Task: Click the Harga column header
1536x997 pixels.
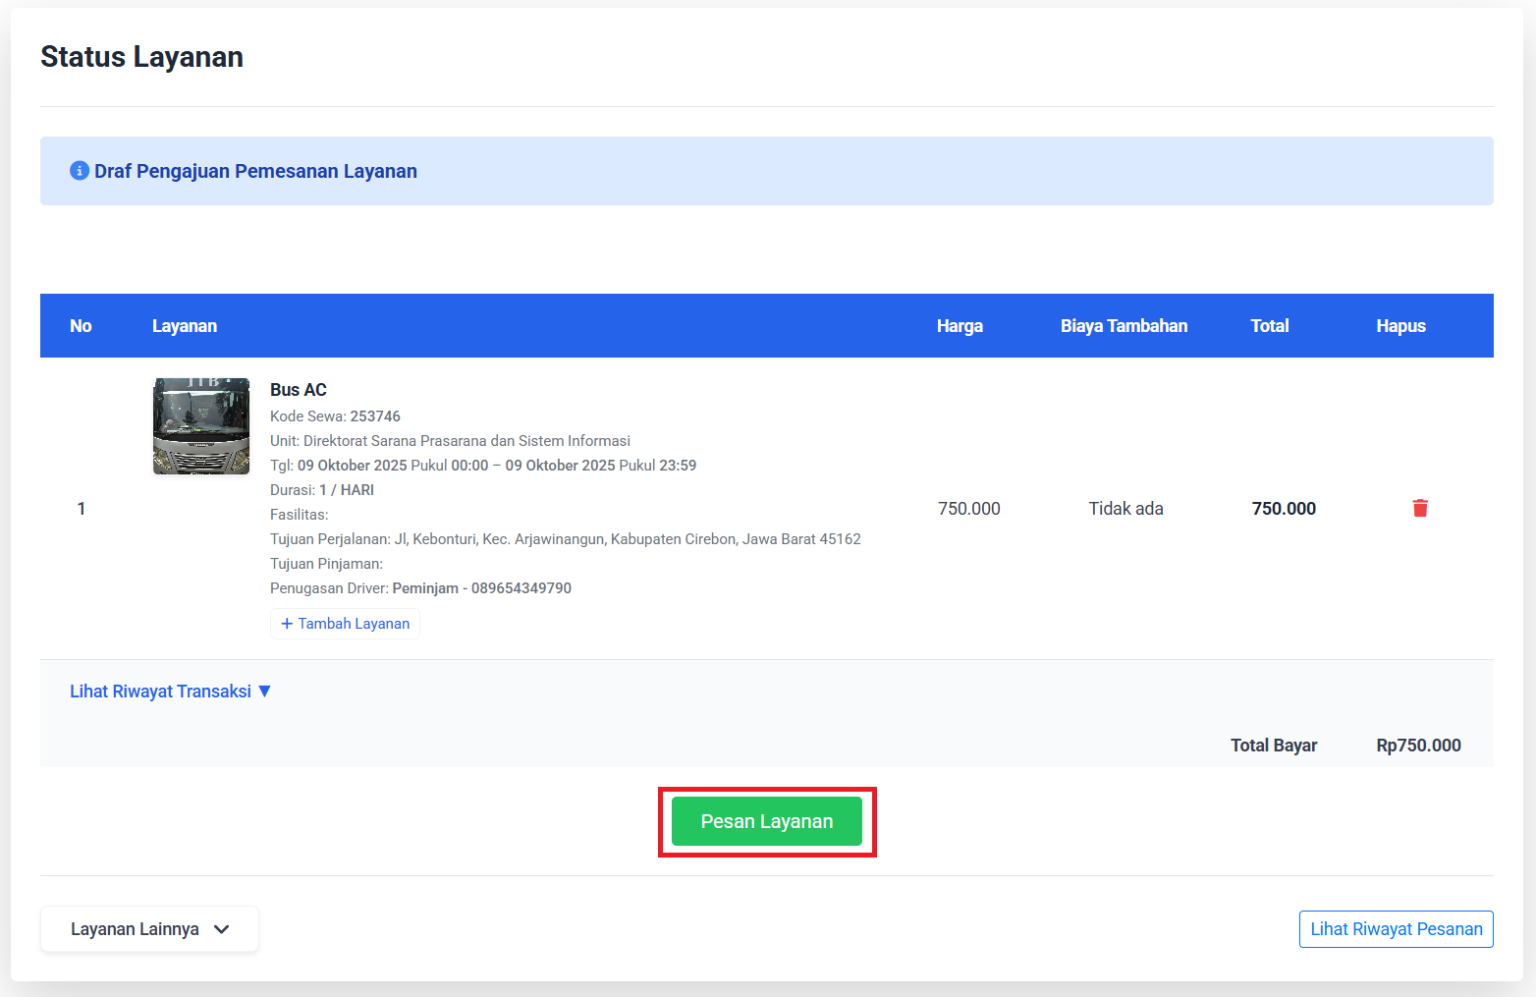Action: coord(960,326)
